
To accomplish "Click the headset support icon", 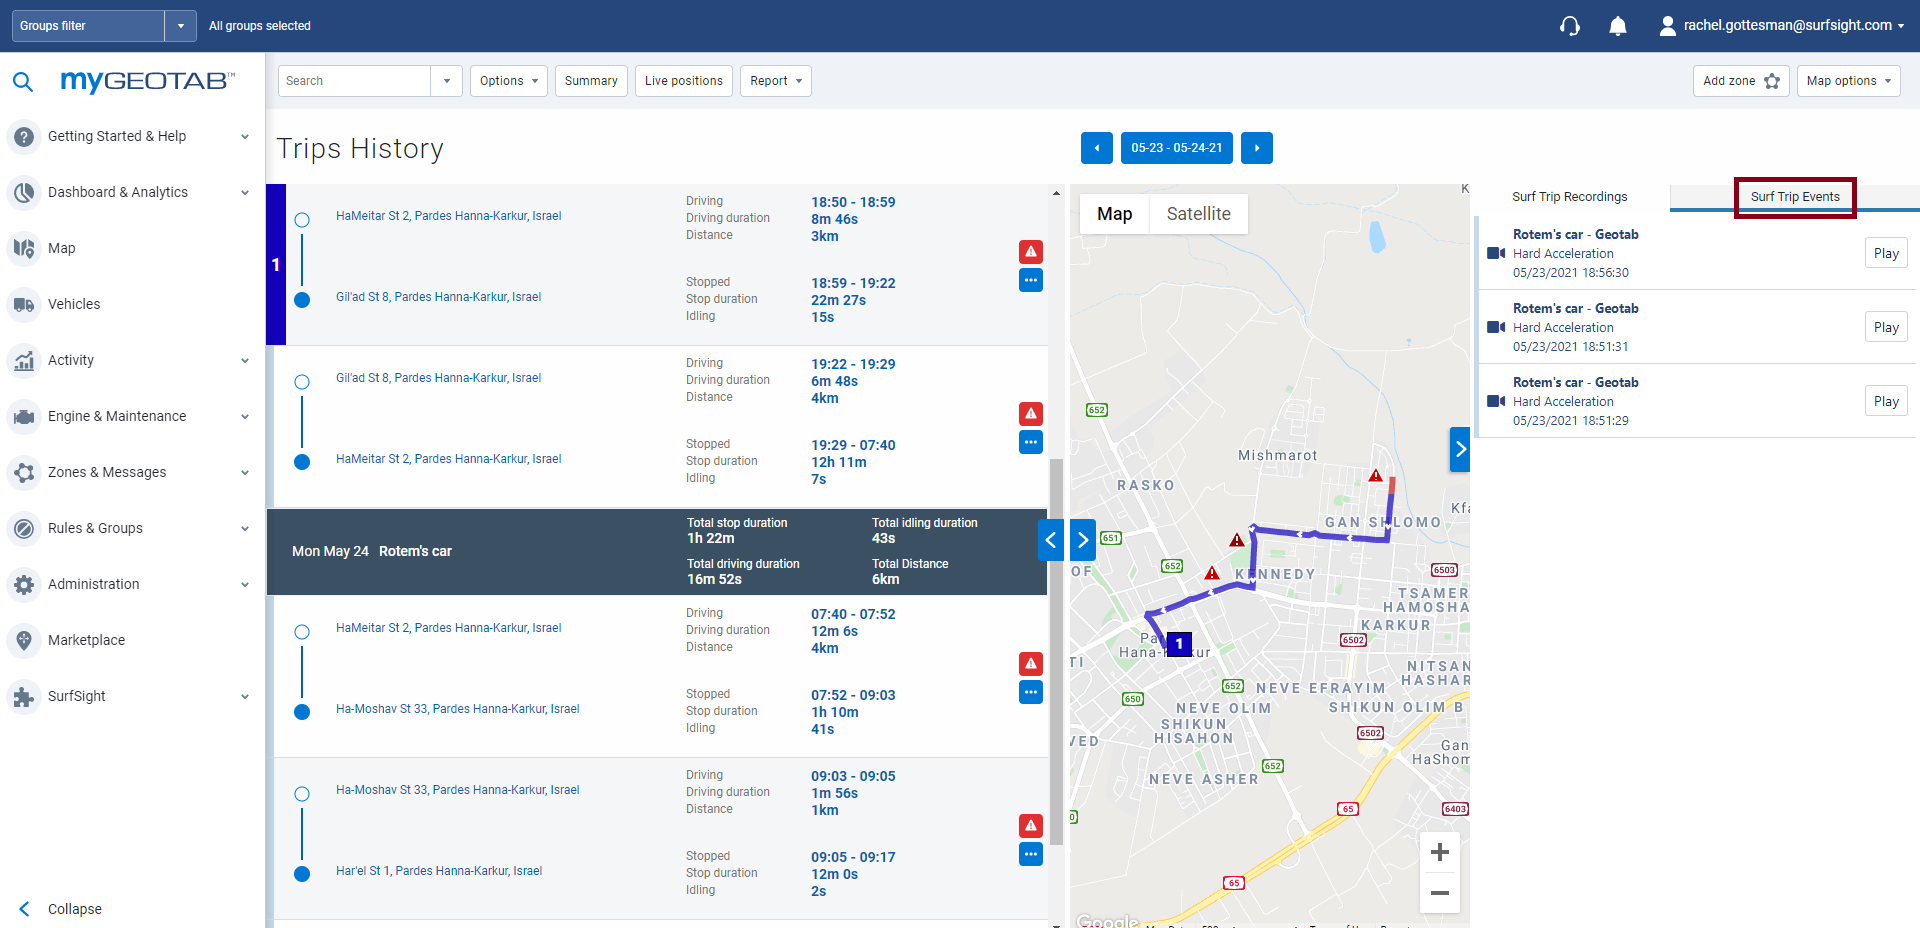I will click(1570, 26).
